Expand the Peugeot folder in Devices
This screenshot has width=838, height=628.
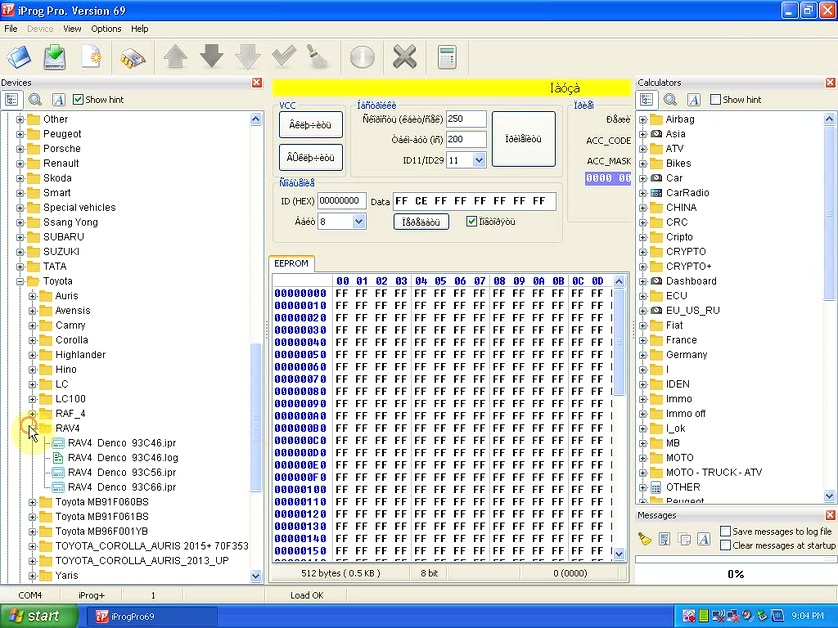point(20,134)
